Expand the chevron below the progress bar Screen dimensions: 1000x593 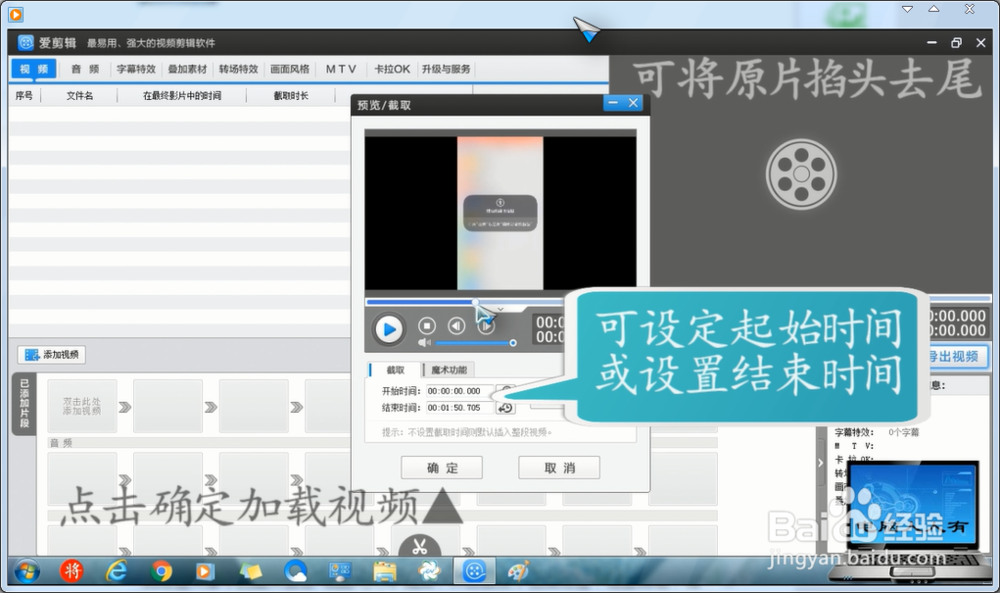pos(501,309)
